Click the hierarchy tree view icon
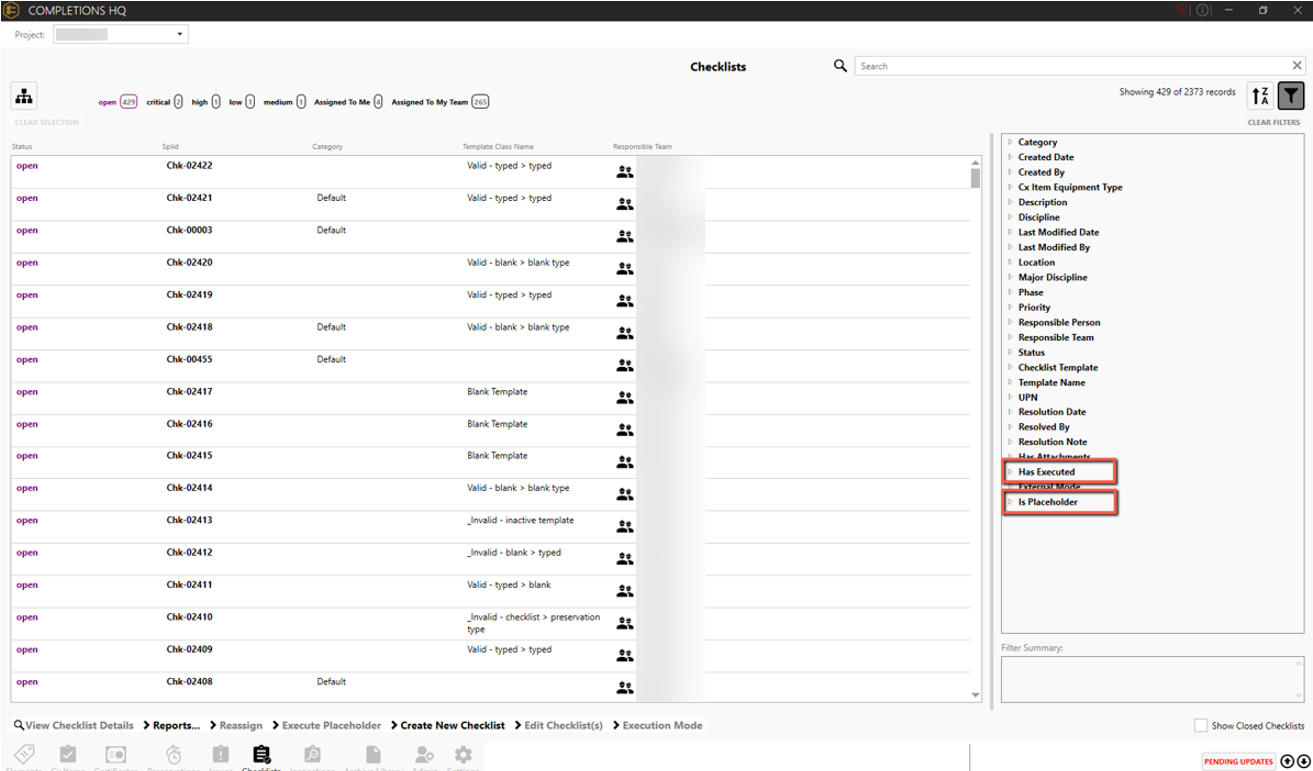Screen dimensions: 1313x771 coord(24,97)
